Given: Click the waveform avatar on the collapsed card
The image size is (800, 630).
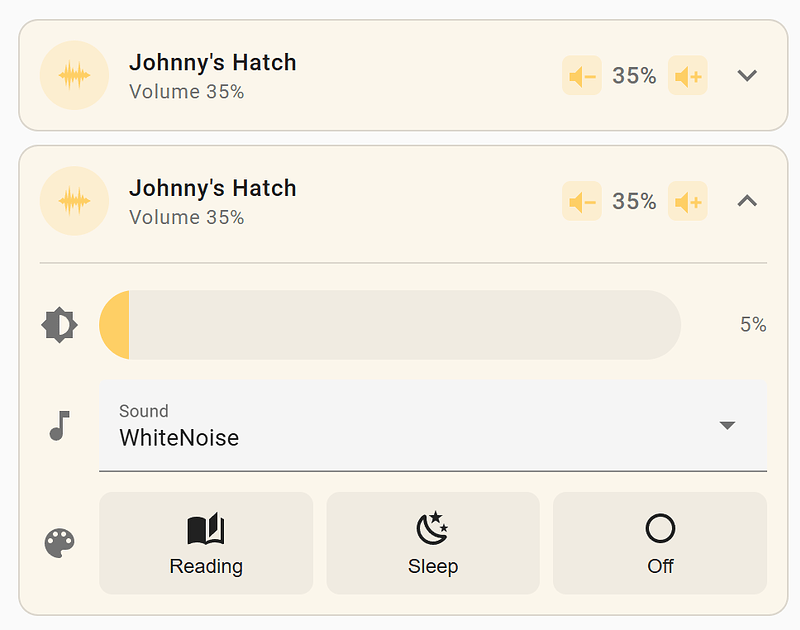Looking at the screenshot, I should coord(74,75).
